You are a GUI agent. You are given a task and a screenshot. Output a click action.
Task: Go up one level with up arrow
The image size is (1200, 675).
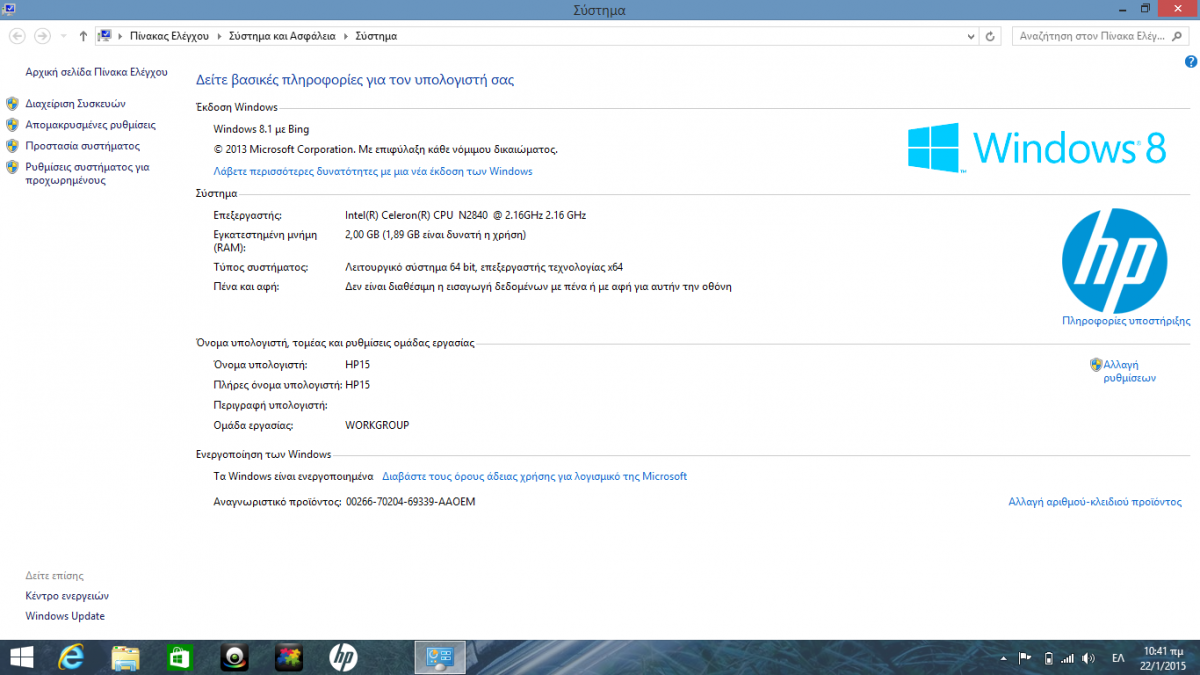click(x=83, y=36)
